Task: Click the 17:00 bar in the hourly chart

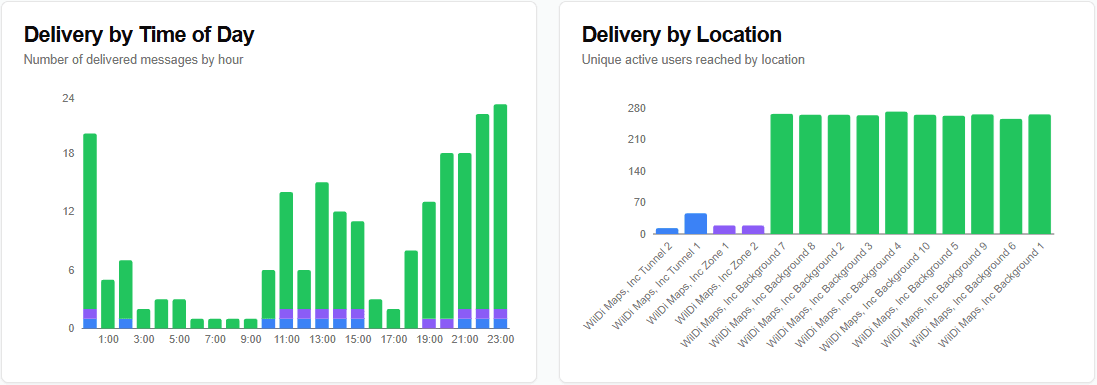Action: point(393,318)
